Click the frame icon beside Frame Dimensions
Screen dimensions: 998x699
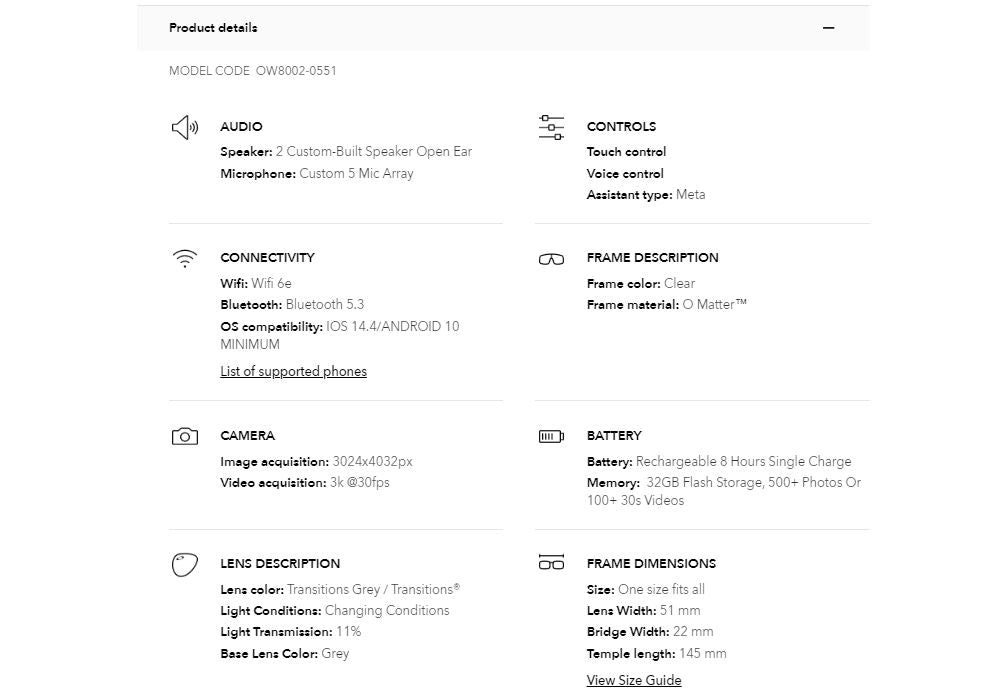551,563
